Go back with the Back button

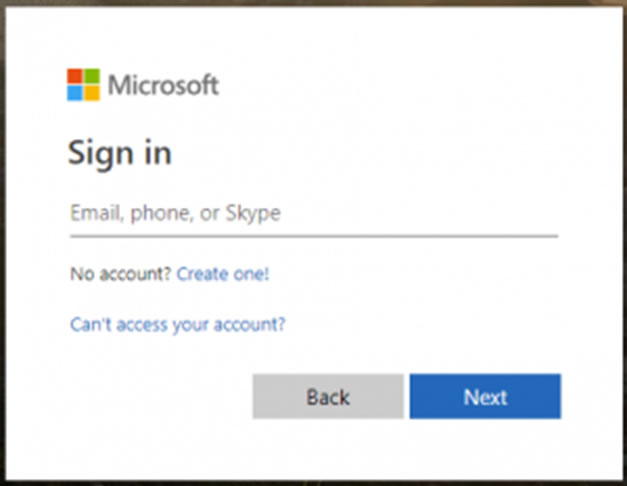pos(328,396)
